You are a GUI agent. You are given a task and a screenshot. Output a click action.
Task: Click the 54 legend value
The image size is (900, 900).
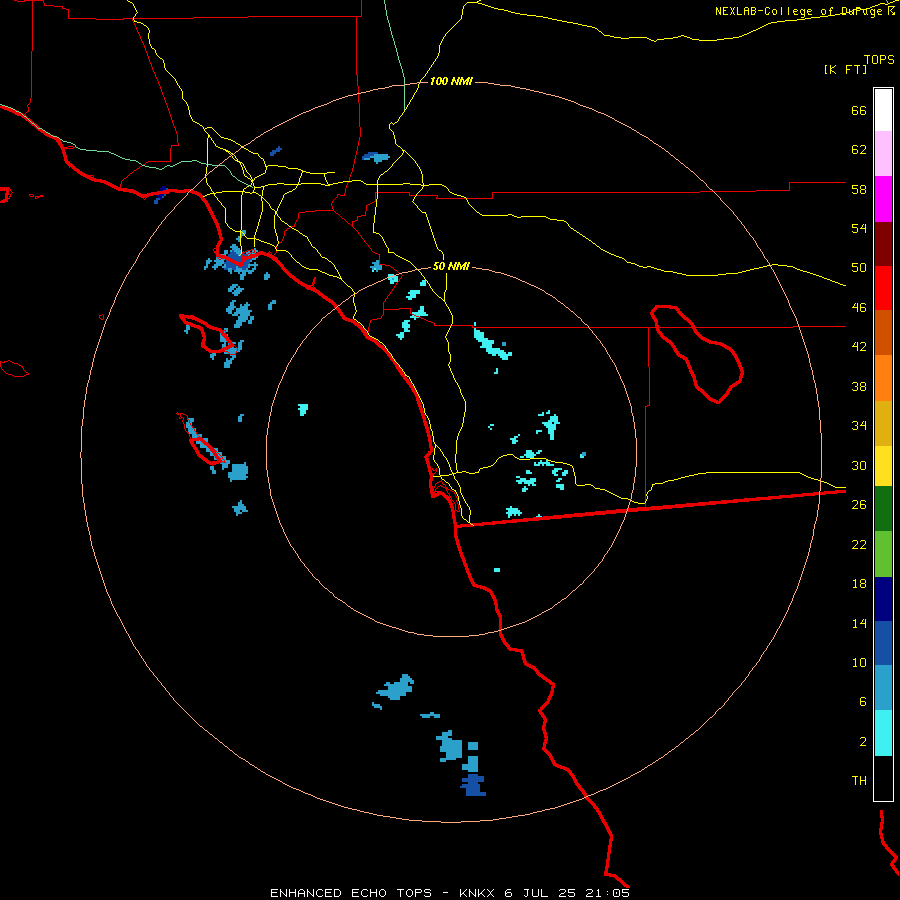pos(859,228)
